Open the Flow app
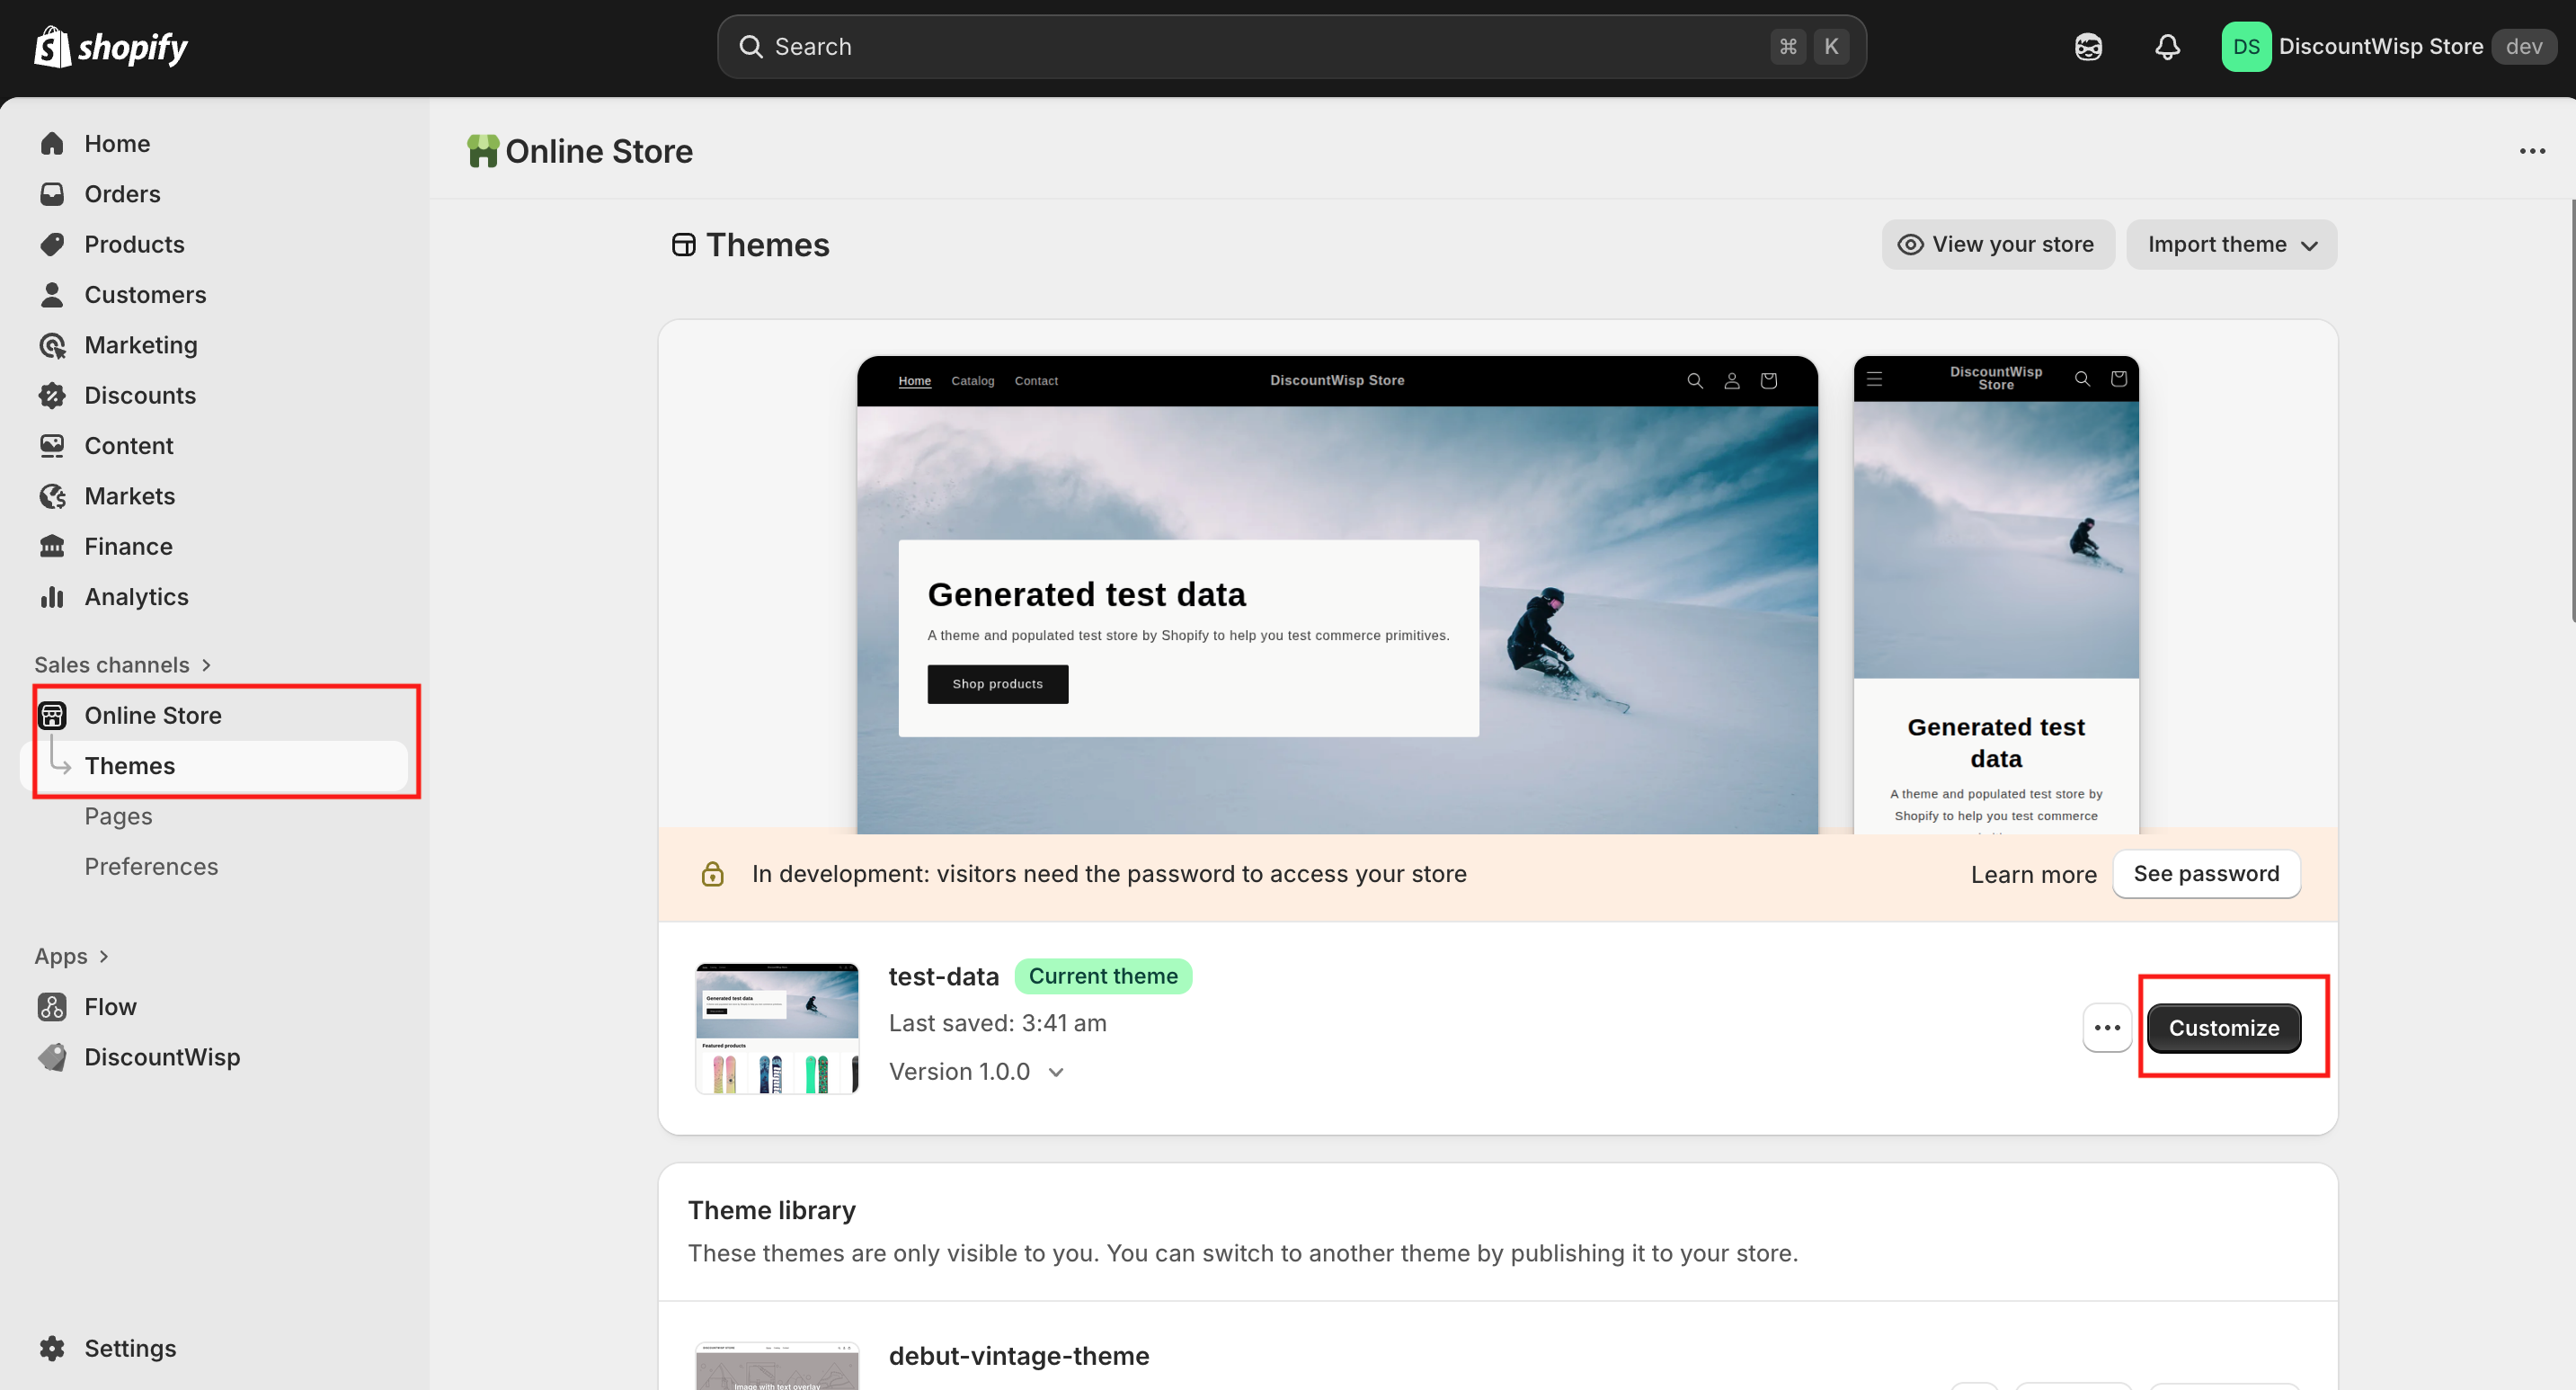Screen dimensions: 2576x1390 click(110, 1007)
